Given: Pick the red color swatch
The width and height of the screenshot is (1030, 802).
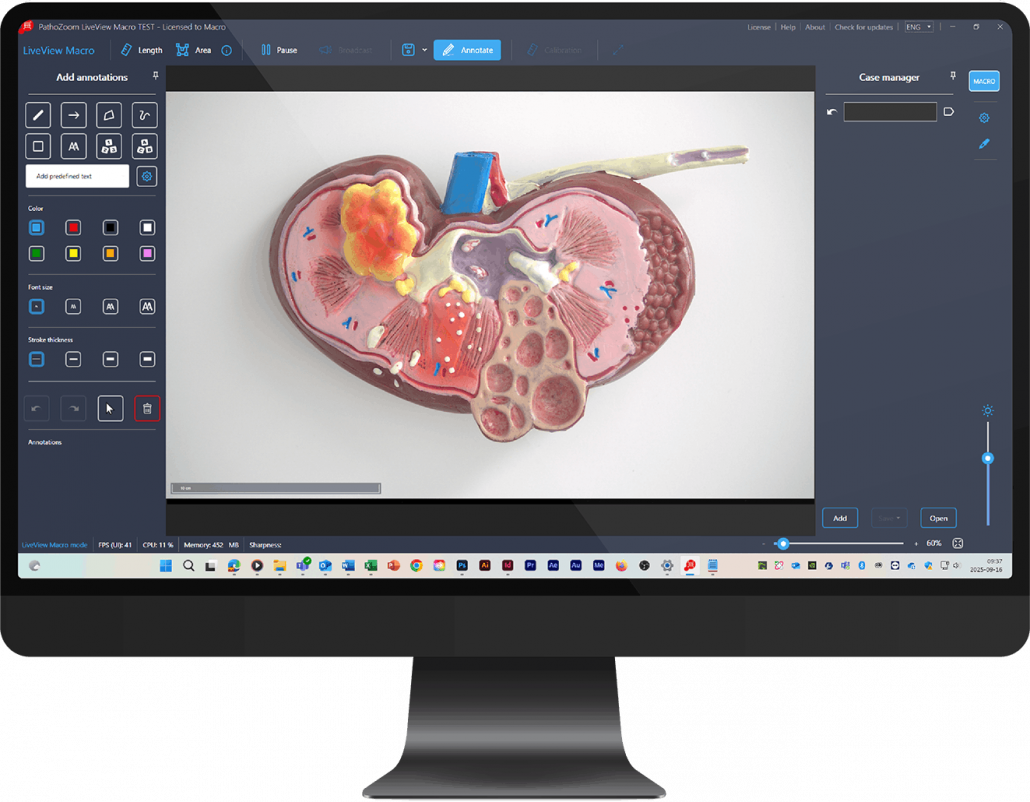Looking at the screenshot, I should point(74,228).
